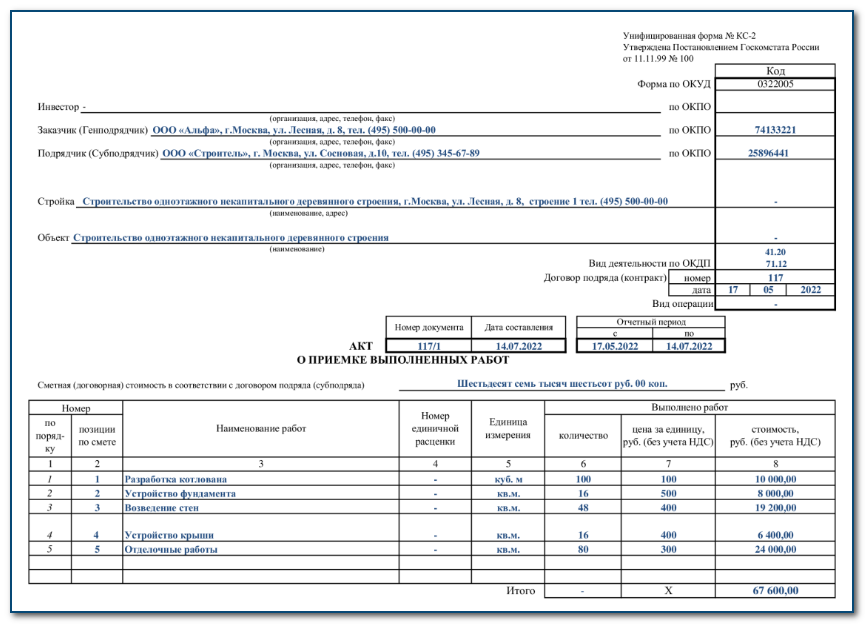Click the Объект name field
Screen dimensions: 865x624
[231, 238]
